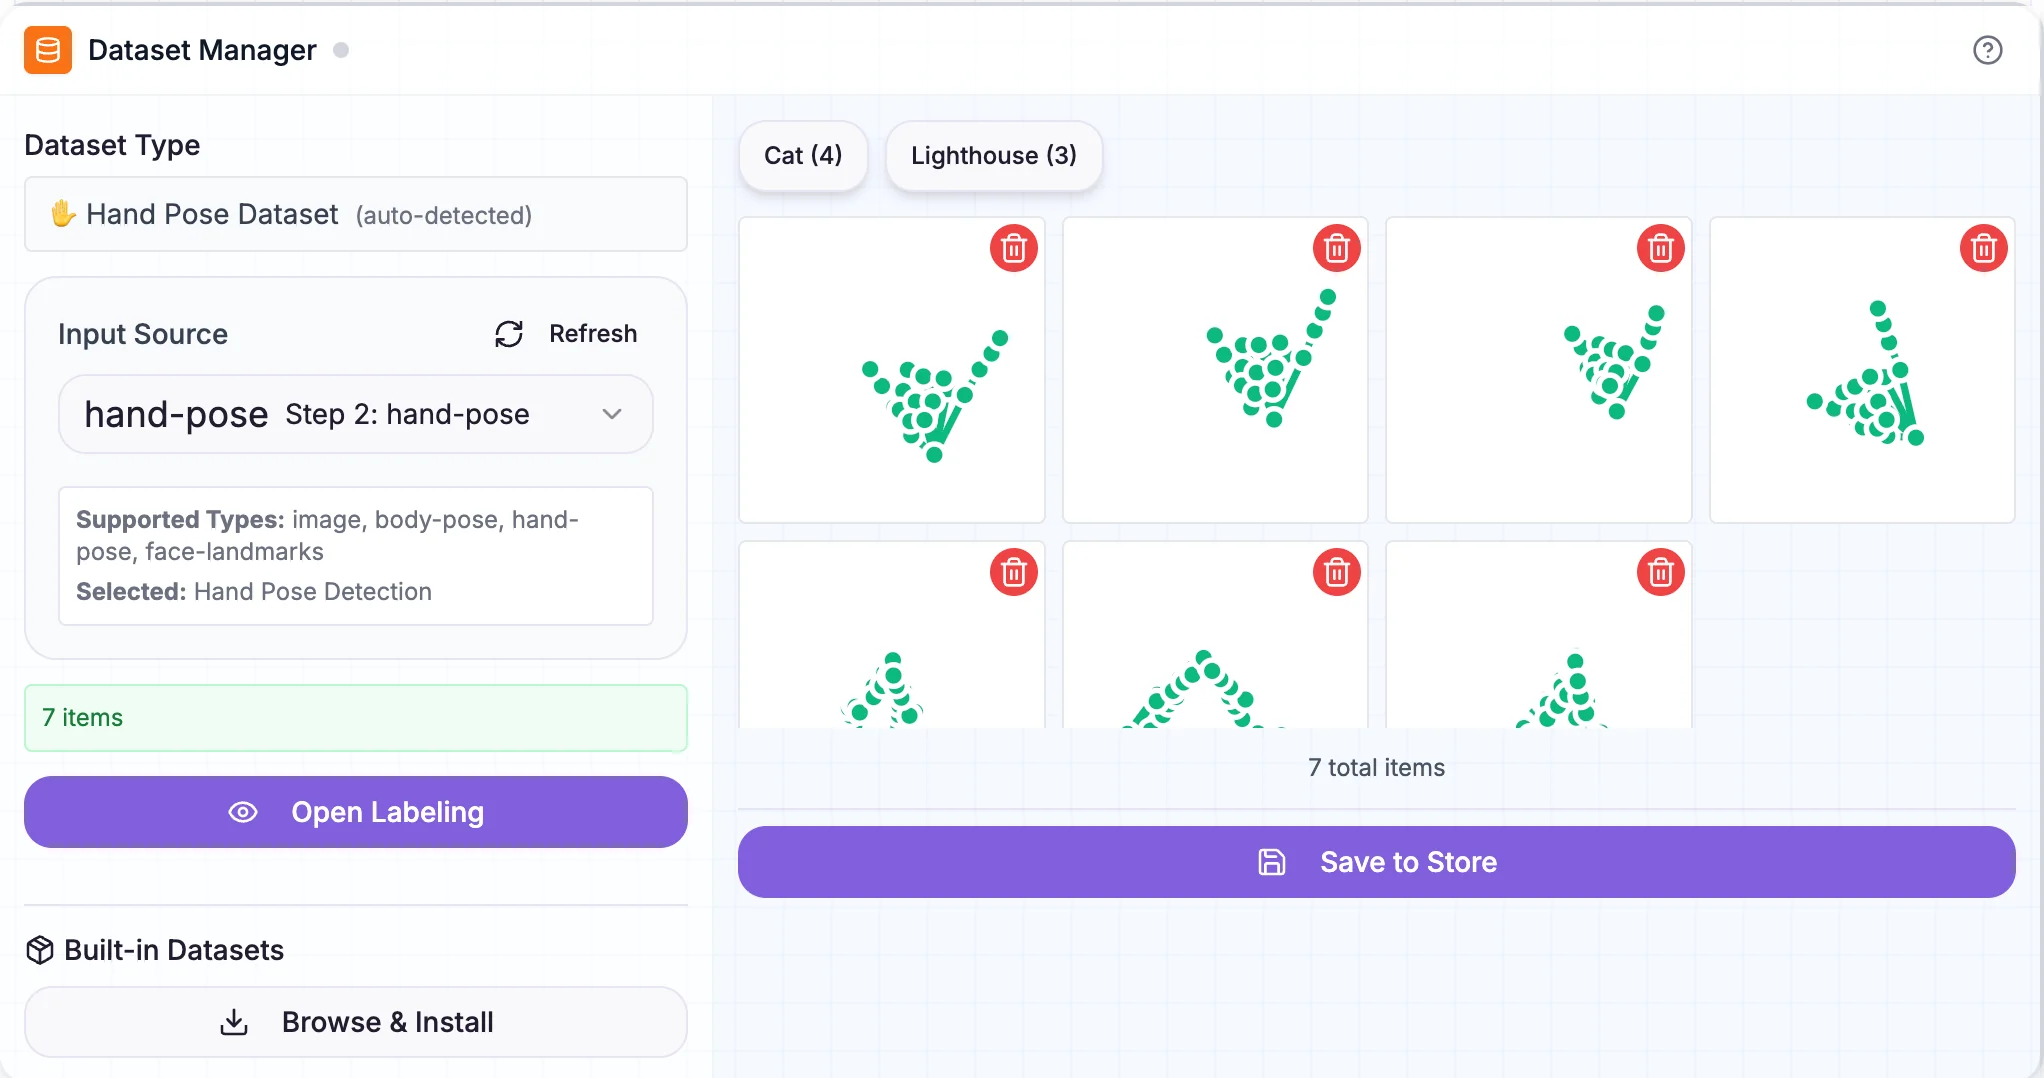Click the help question mark icon
The height and width of the screenshot is (1078, 2044).
coord(1987,50)
